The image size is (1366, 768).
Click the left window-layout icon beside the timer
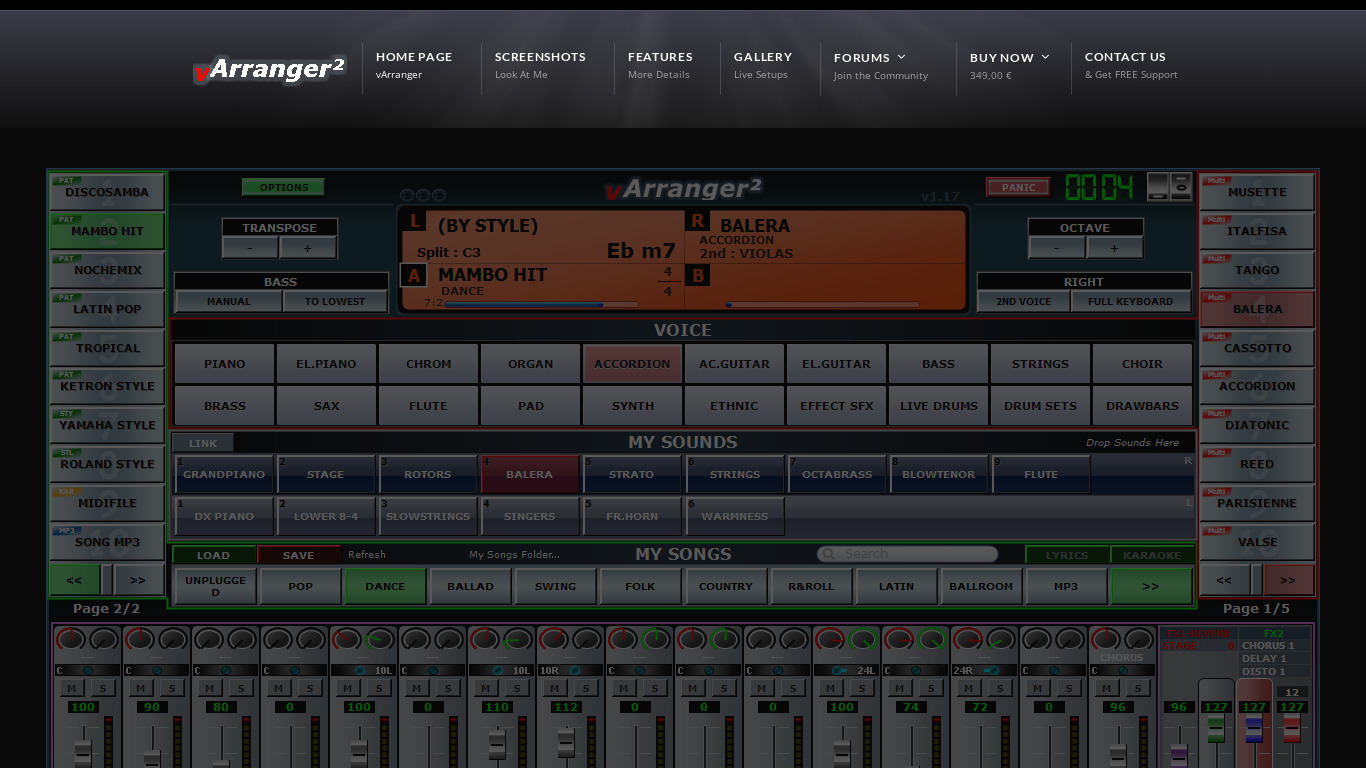(1158, 186)
